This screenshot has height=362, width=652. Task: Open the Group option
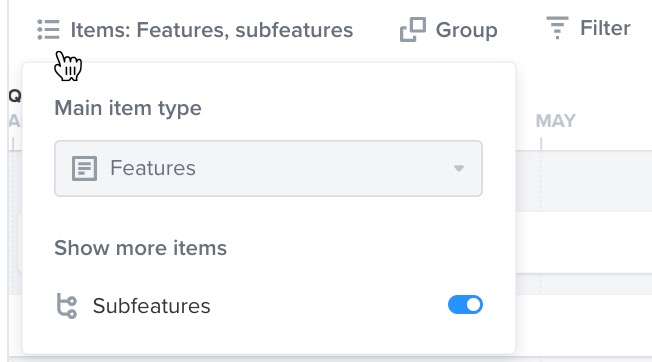point(448,30)
